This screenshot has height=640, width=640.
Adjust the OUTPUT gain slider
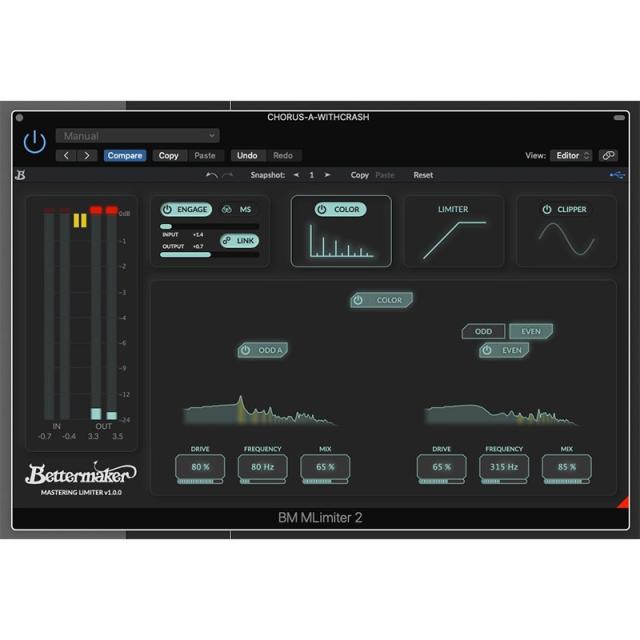[x=210, y=255]
